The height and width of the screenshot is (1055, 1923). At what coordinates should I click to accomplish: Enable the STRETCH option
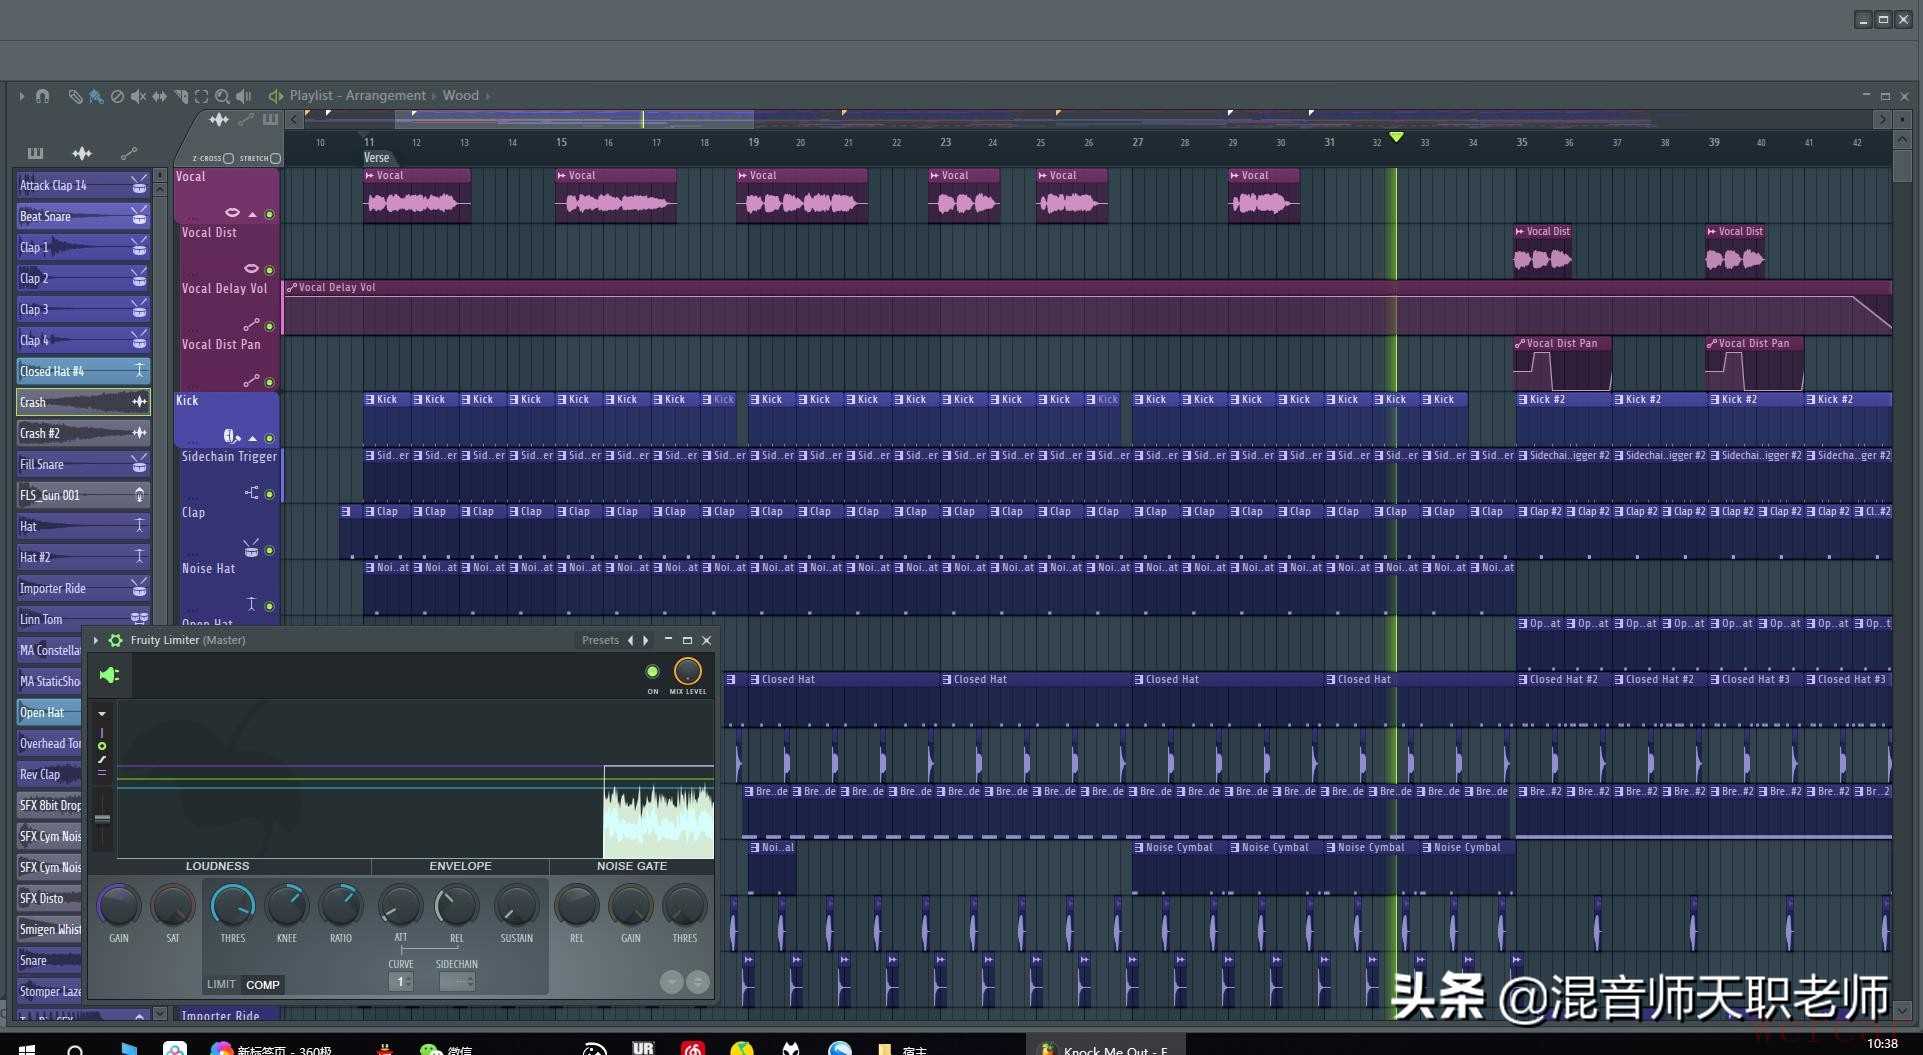pyautogui.click(x=275, y=158)
